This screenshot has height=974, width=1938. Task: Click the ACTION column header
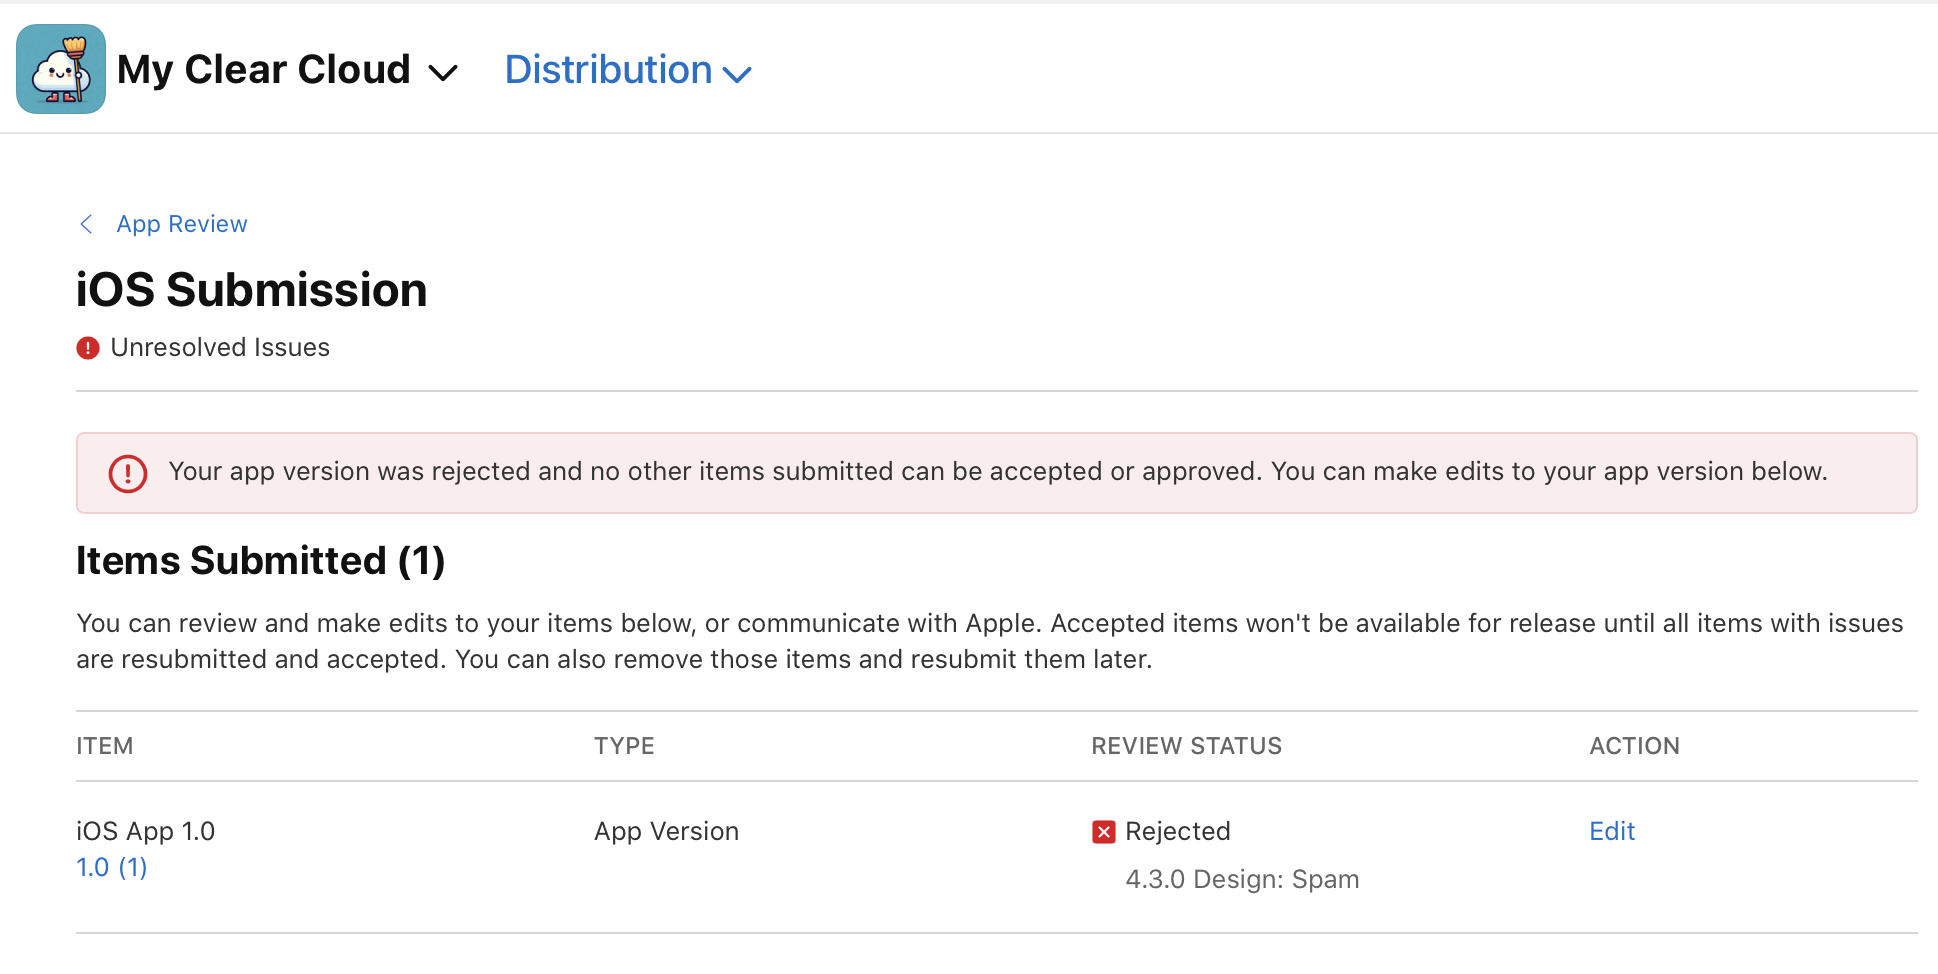coord(1635,746)
